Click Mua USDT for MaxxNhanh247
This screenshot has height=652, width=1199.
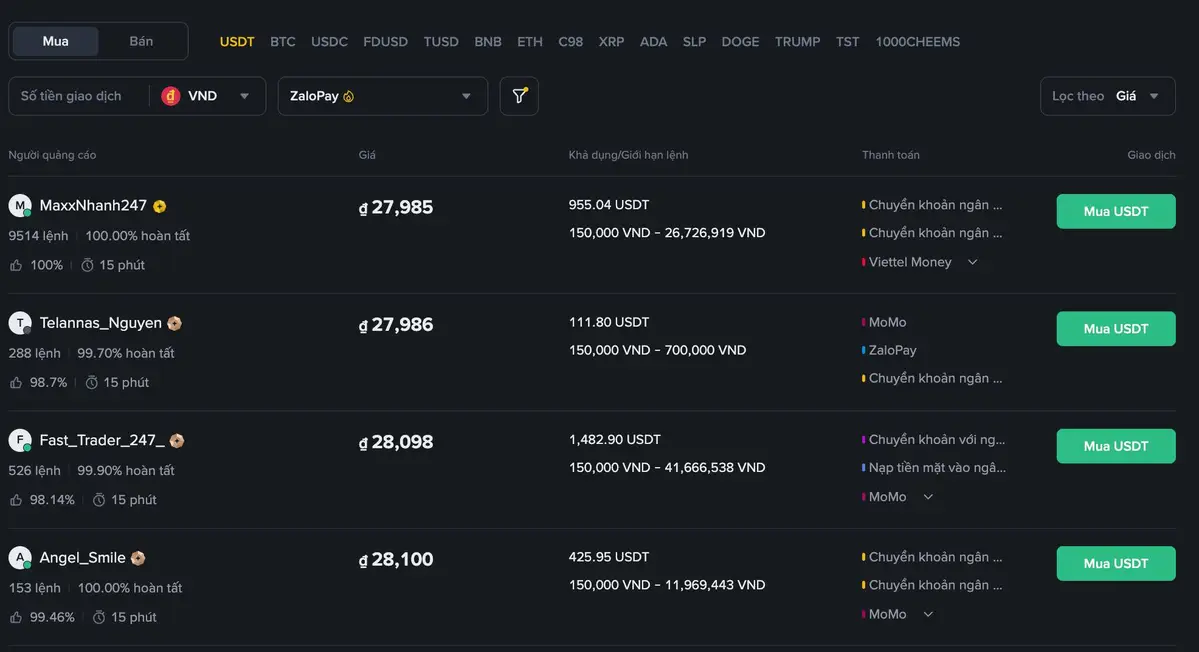pos(1115,212)
